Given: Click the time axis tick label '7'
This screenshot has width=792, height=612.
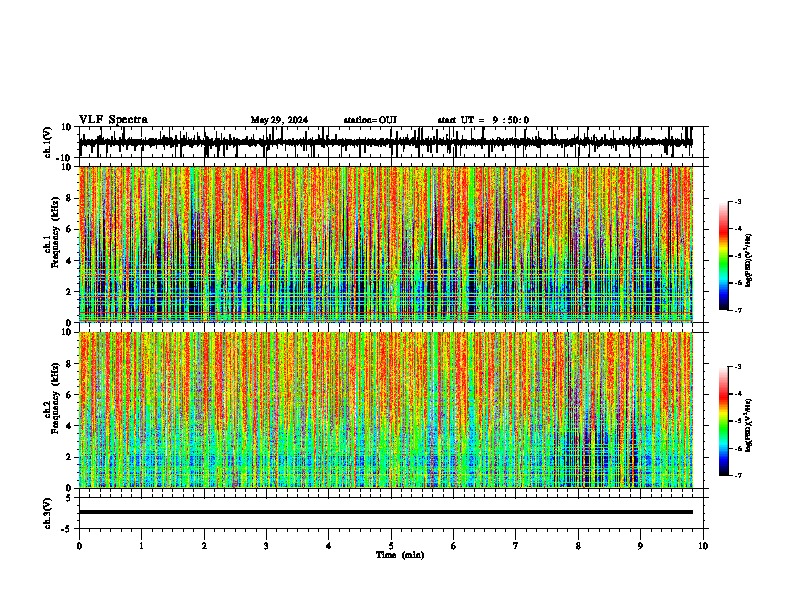Looking at the screenshot, I should (516, 546).
